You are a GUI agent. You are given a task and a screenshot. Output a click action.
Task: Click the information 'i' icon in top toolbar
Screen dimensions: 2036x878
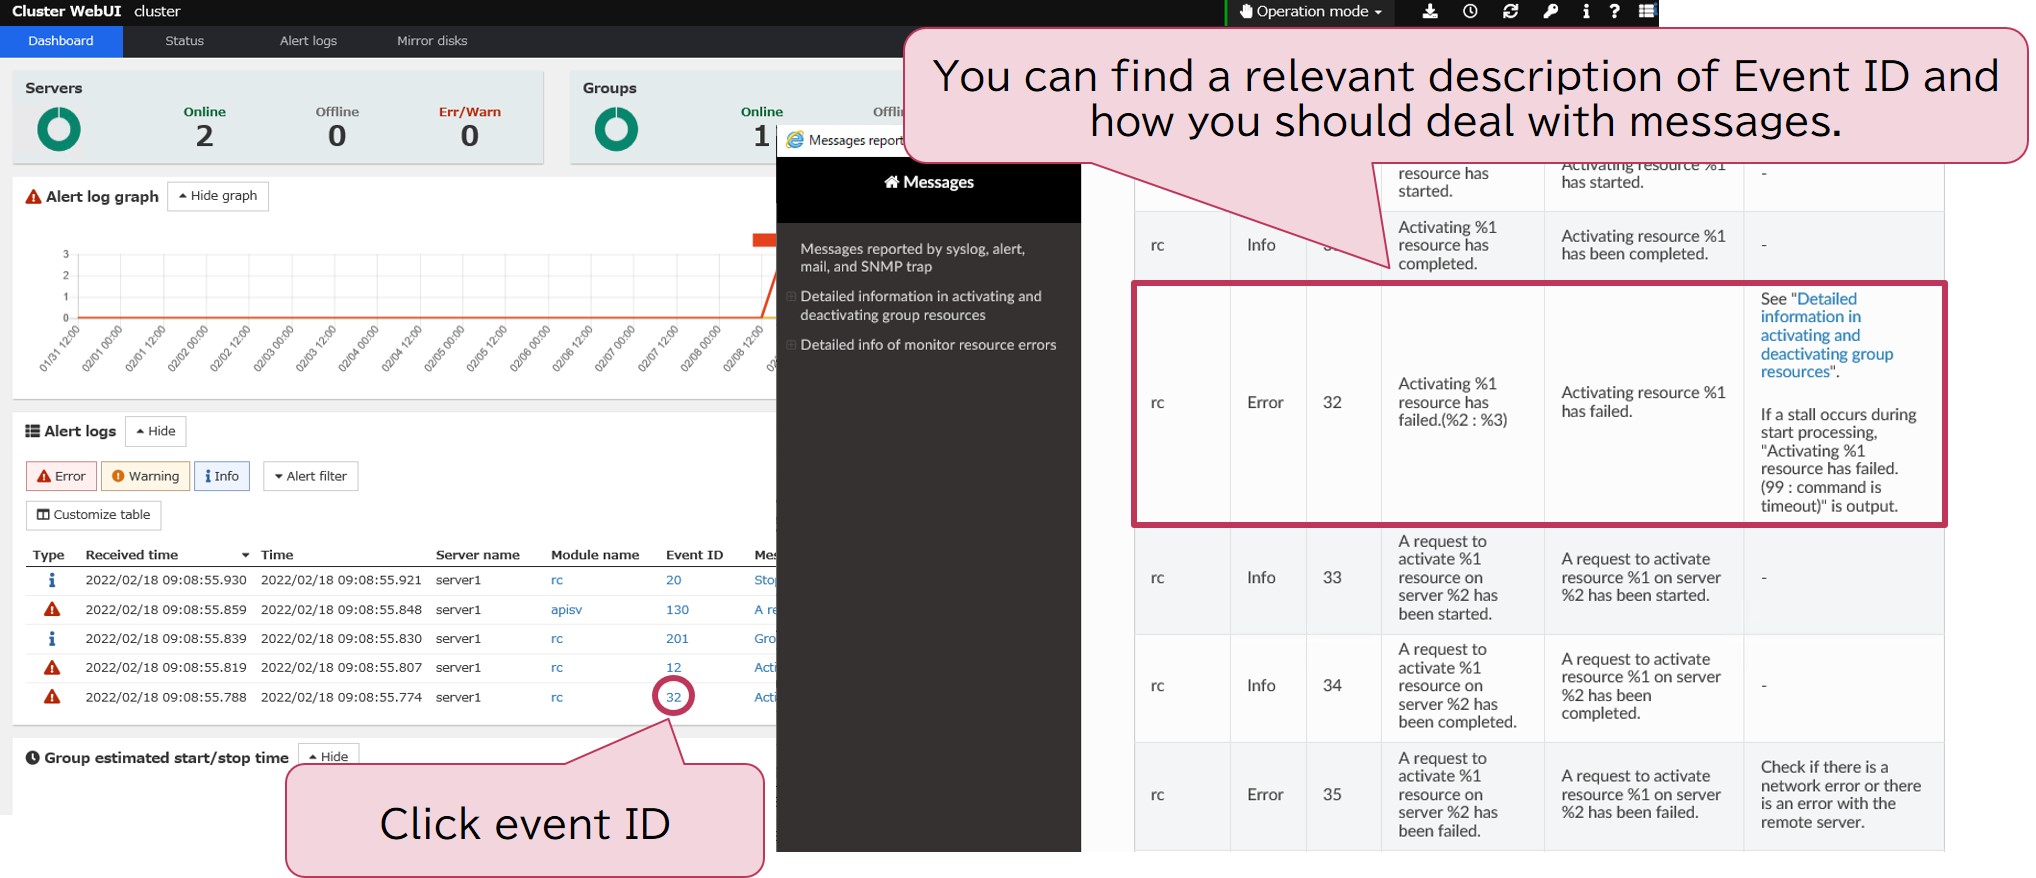click(1586, 12)
